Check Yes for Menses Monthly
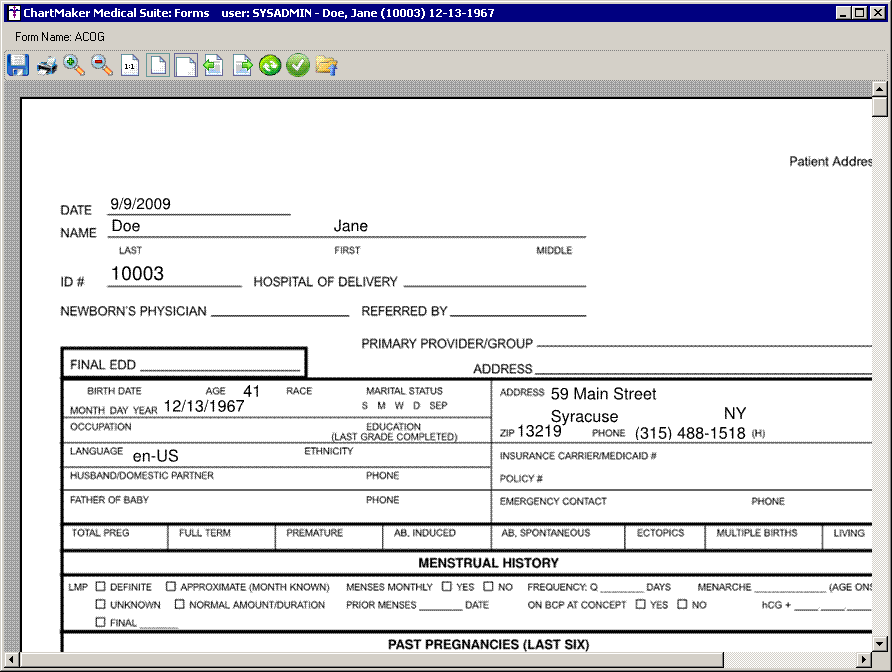 447,587
